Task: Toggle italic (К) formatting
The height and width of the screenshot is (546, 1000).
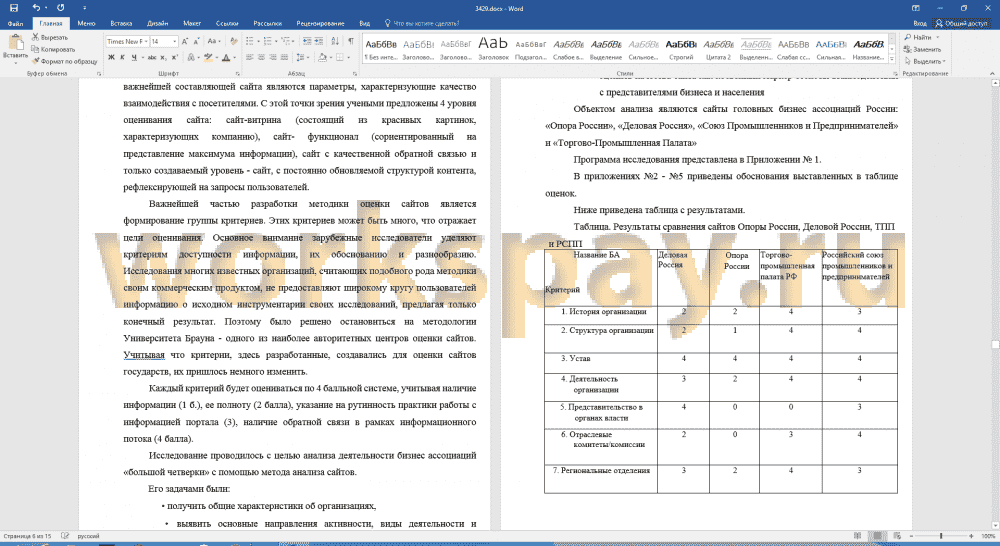Action: coord(122,57)
